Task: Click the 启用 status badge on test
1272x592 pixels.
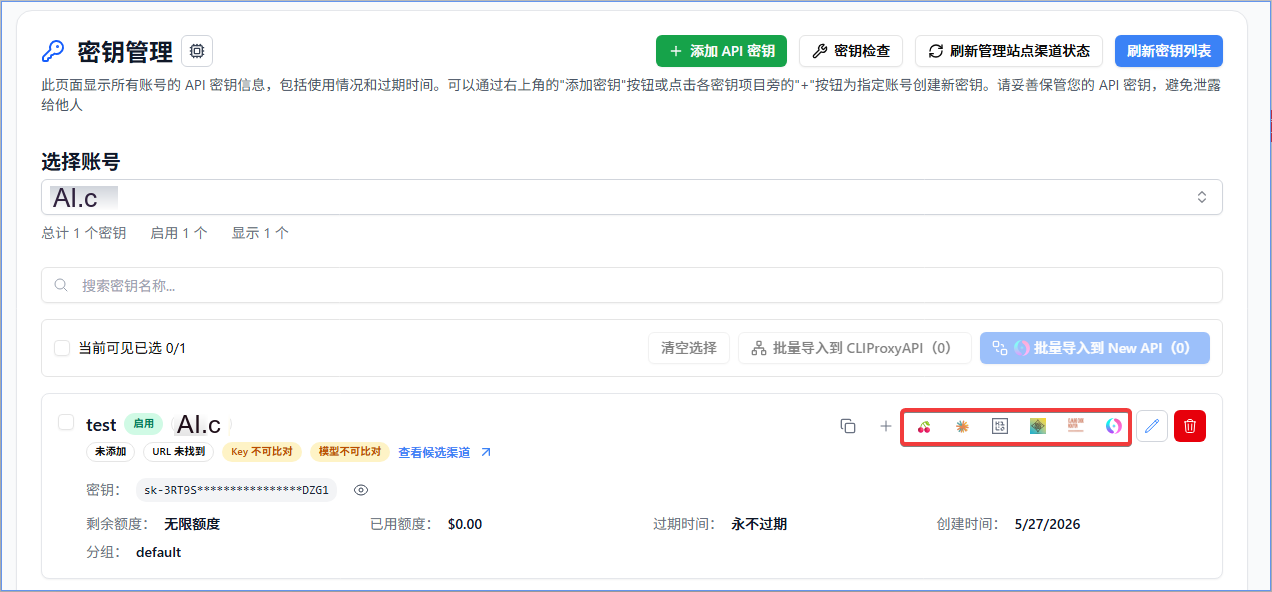Action: [143, 424]
